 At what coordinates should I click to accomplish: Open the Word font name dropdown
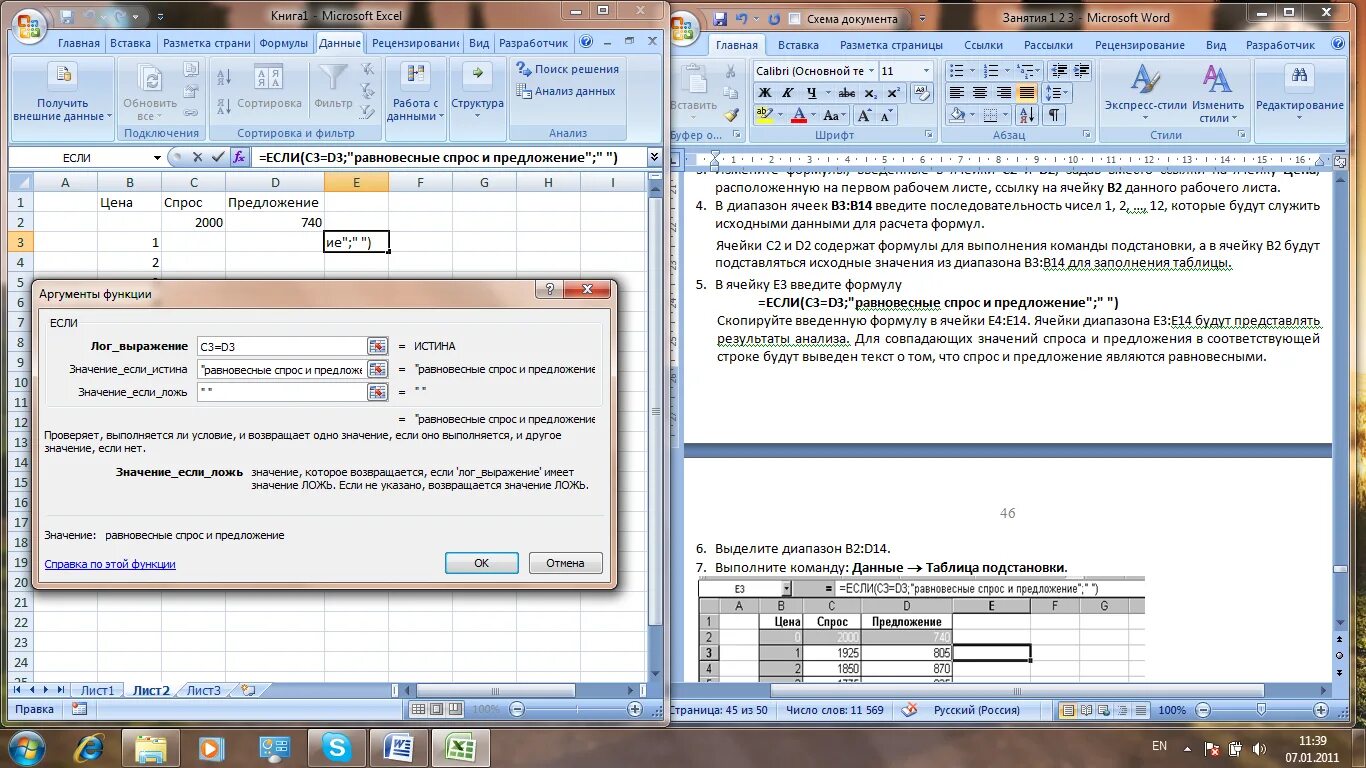click(870, 71)
